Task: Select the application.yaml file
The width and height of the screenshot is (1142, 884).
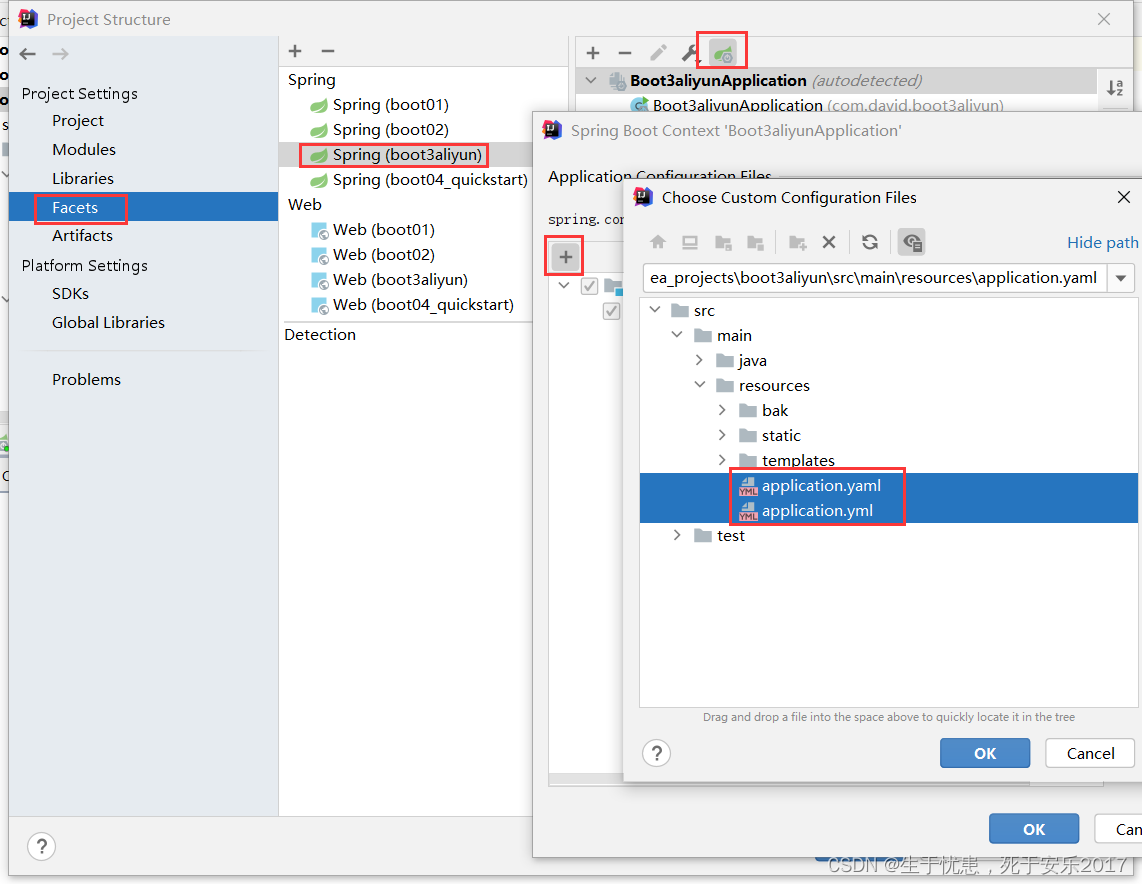Action: click(x=889, y=486)
